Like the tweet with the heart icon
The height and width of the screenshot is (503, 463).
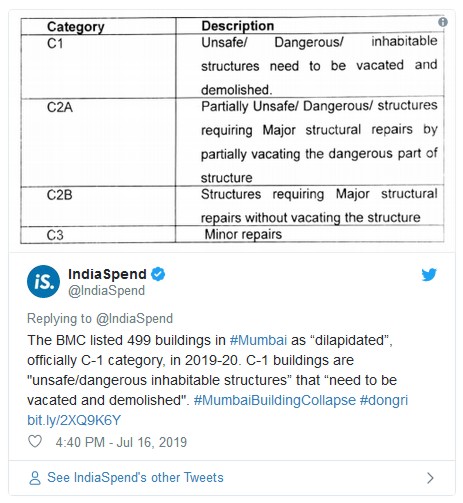pos(35,442)
